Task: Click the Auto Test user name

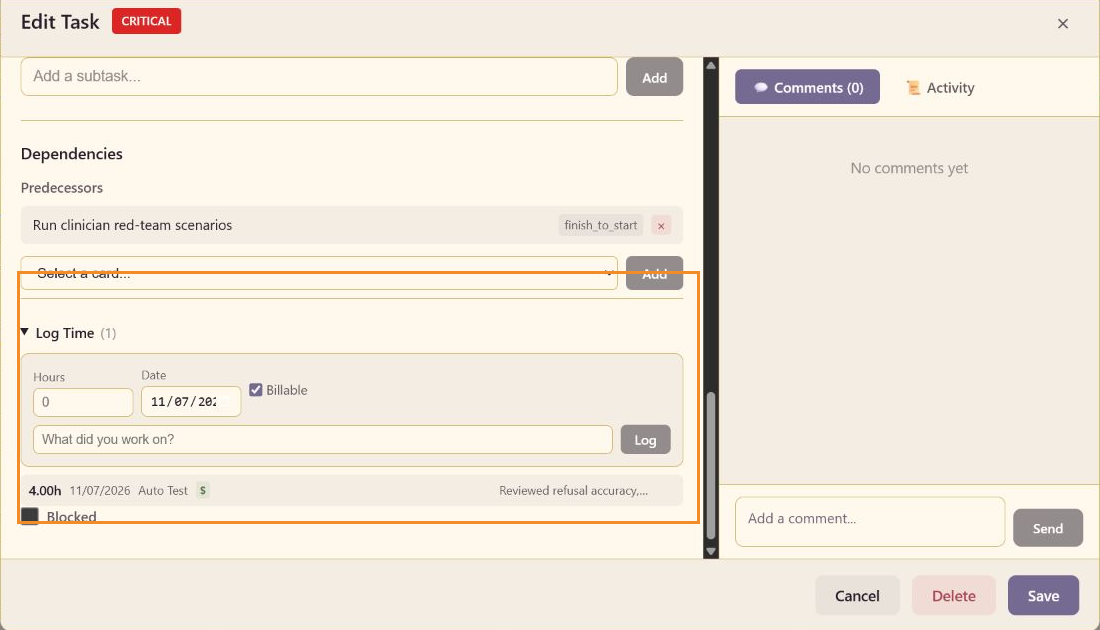Action: (x=163, y=490)
